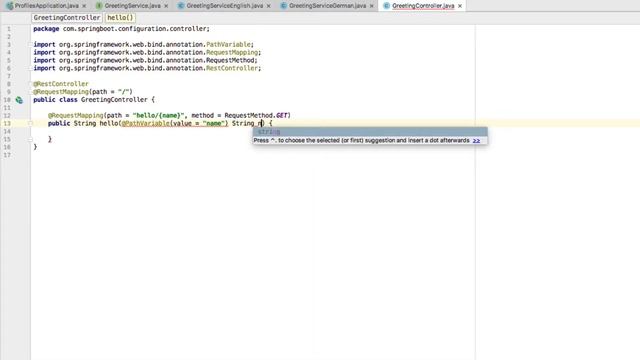The image size is (640, 360).
Task: Collapse the import block fold marker on line 3
Action: pos(30,44)
